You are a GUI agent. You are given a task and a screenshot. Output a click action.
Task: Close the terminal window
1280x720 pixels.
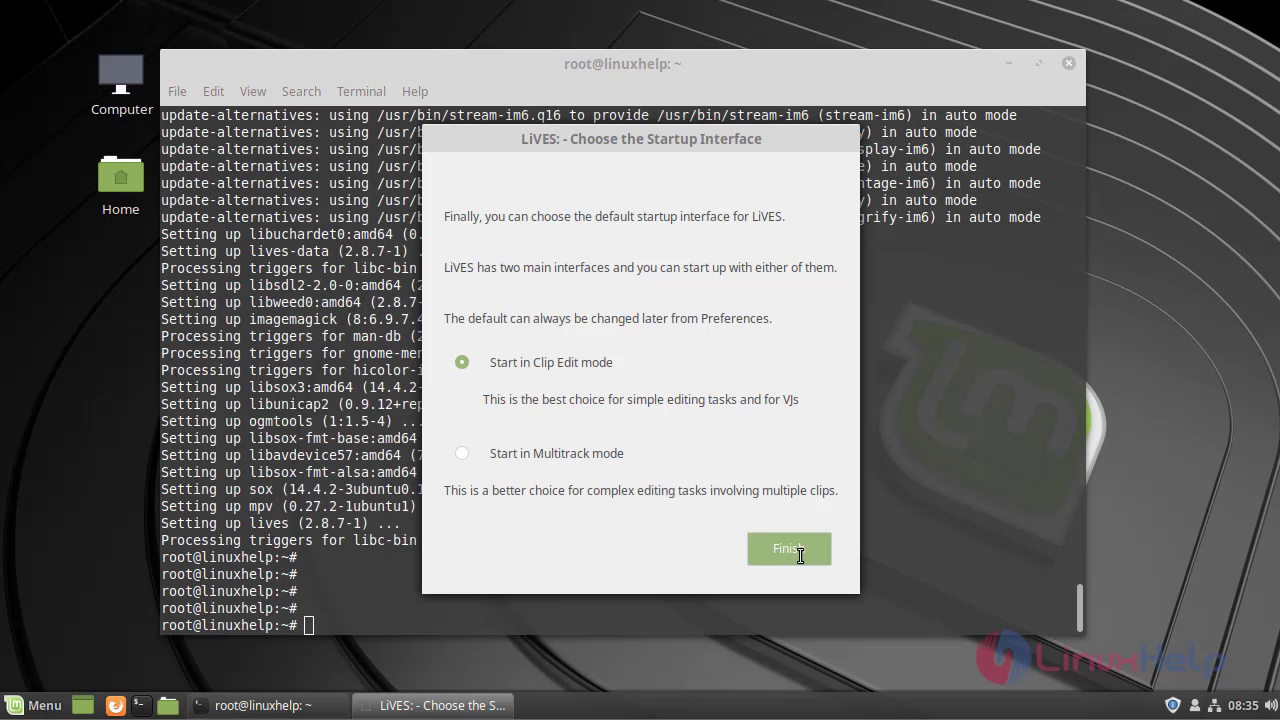1068,63
